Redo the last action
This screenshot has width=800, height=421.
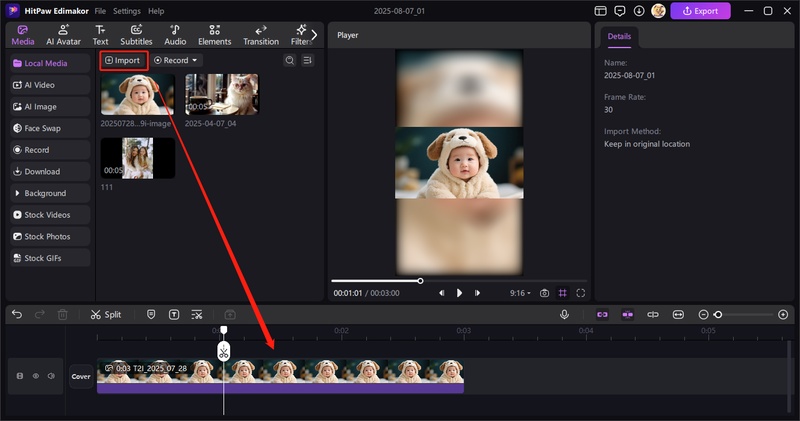[40, 314]
